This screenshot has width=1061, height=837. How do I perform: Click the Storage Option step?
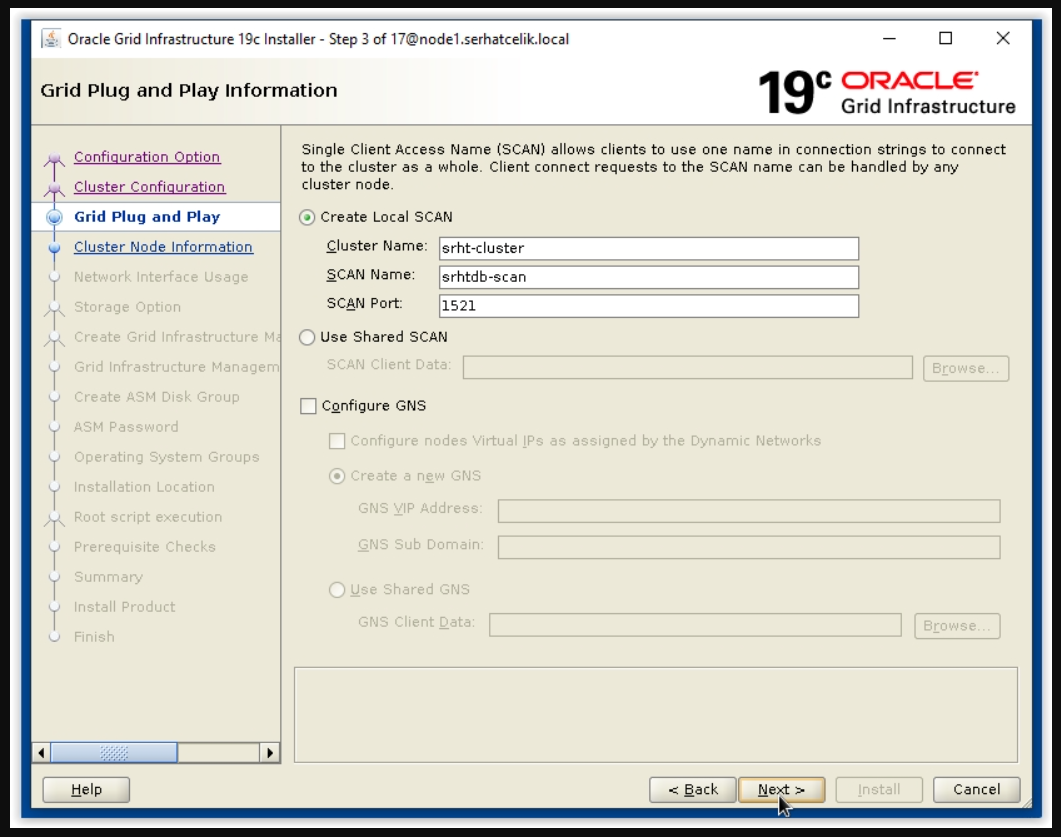tap(127, 307)
